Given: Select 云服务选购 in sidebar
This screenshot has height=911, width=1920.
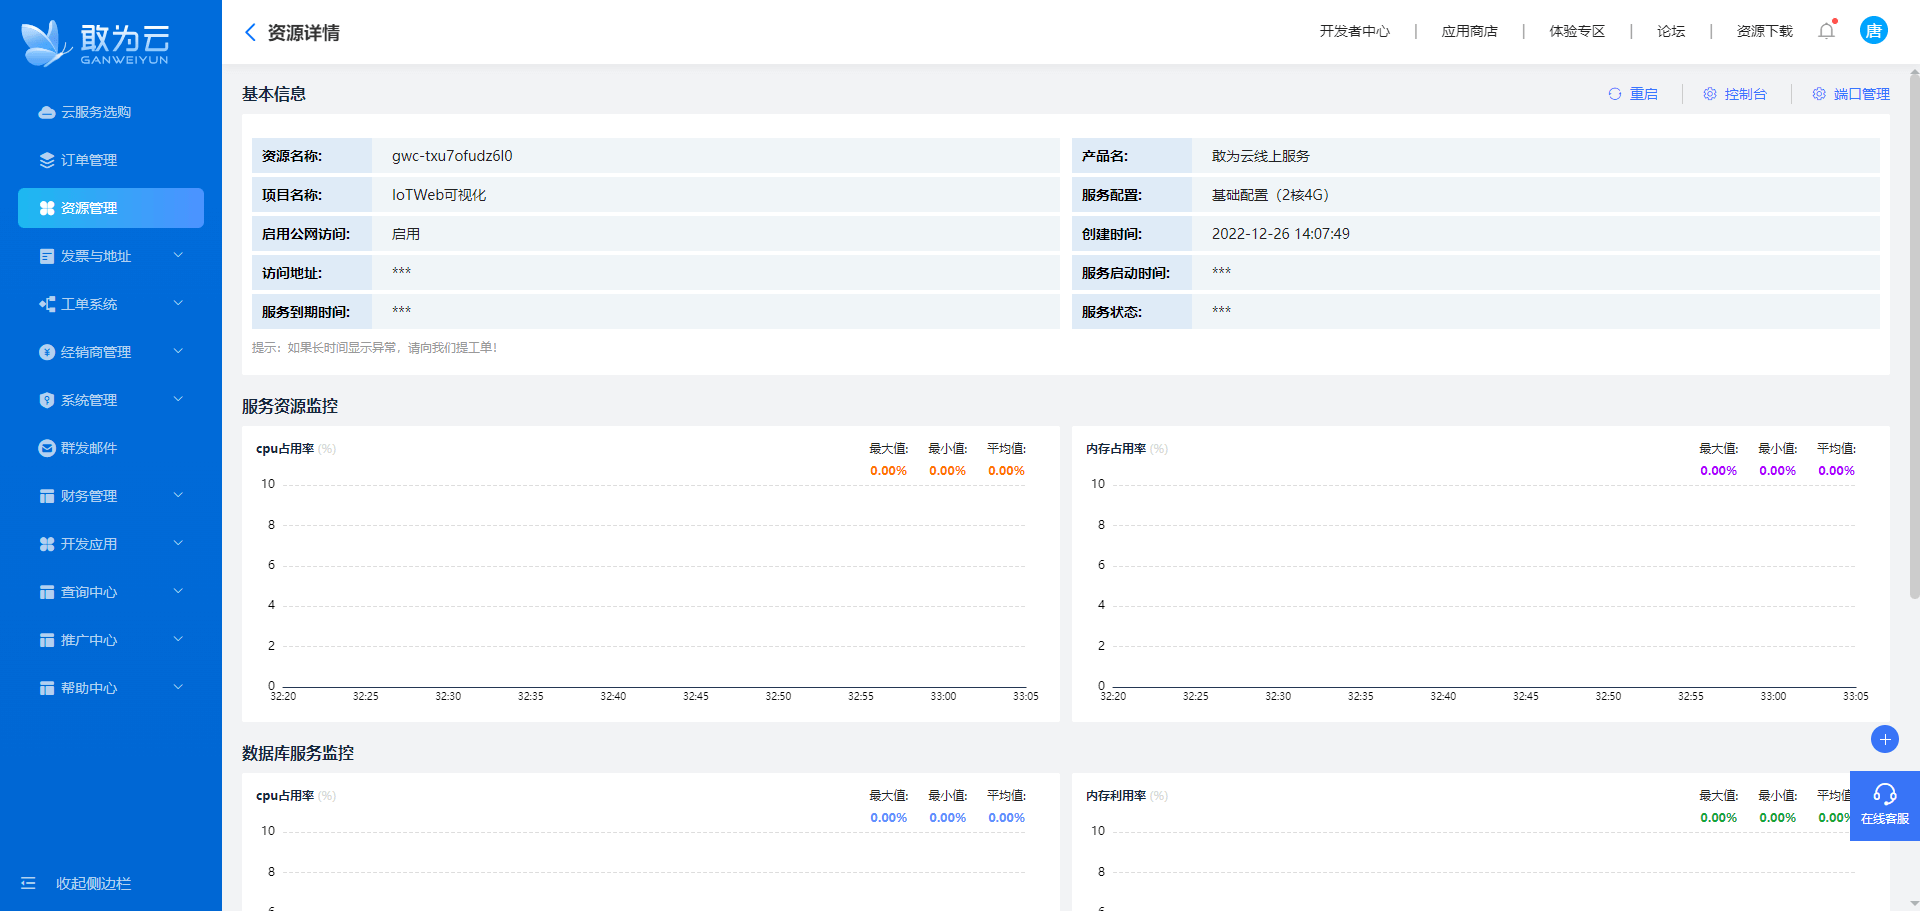Looking at the screenshot, I should (96, 112).
